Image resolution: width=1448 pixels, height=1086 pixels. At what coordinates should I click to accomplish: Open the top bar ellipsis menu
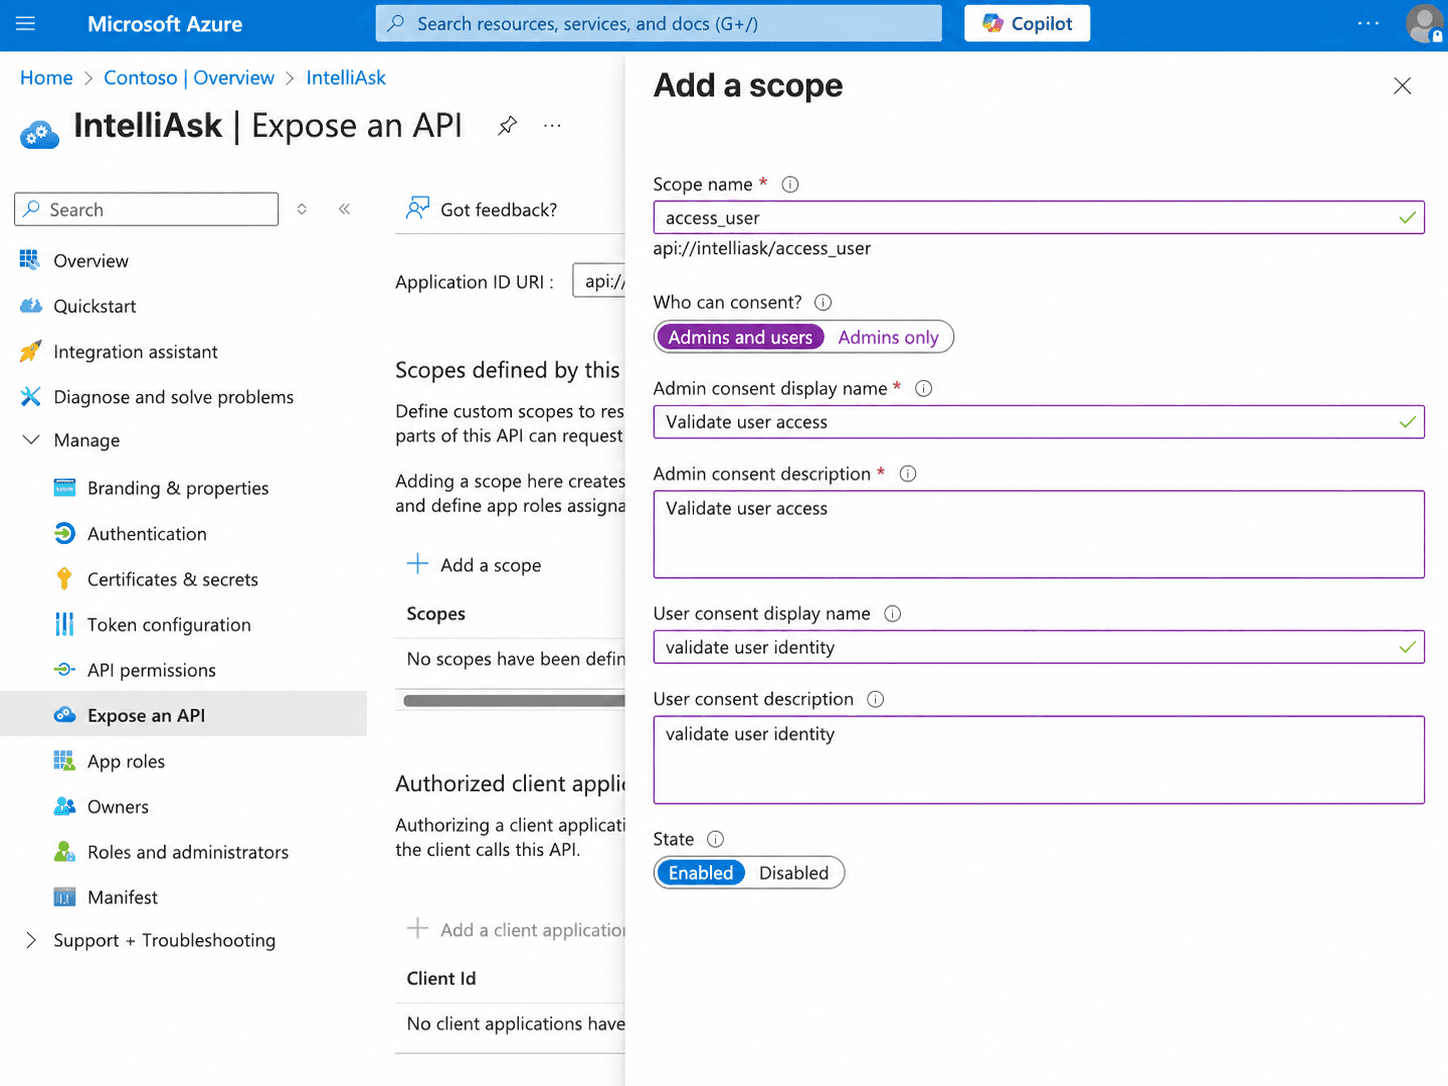coord(1368,23)
